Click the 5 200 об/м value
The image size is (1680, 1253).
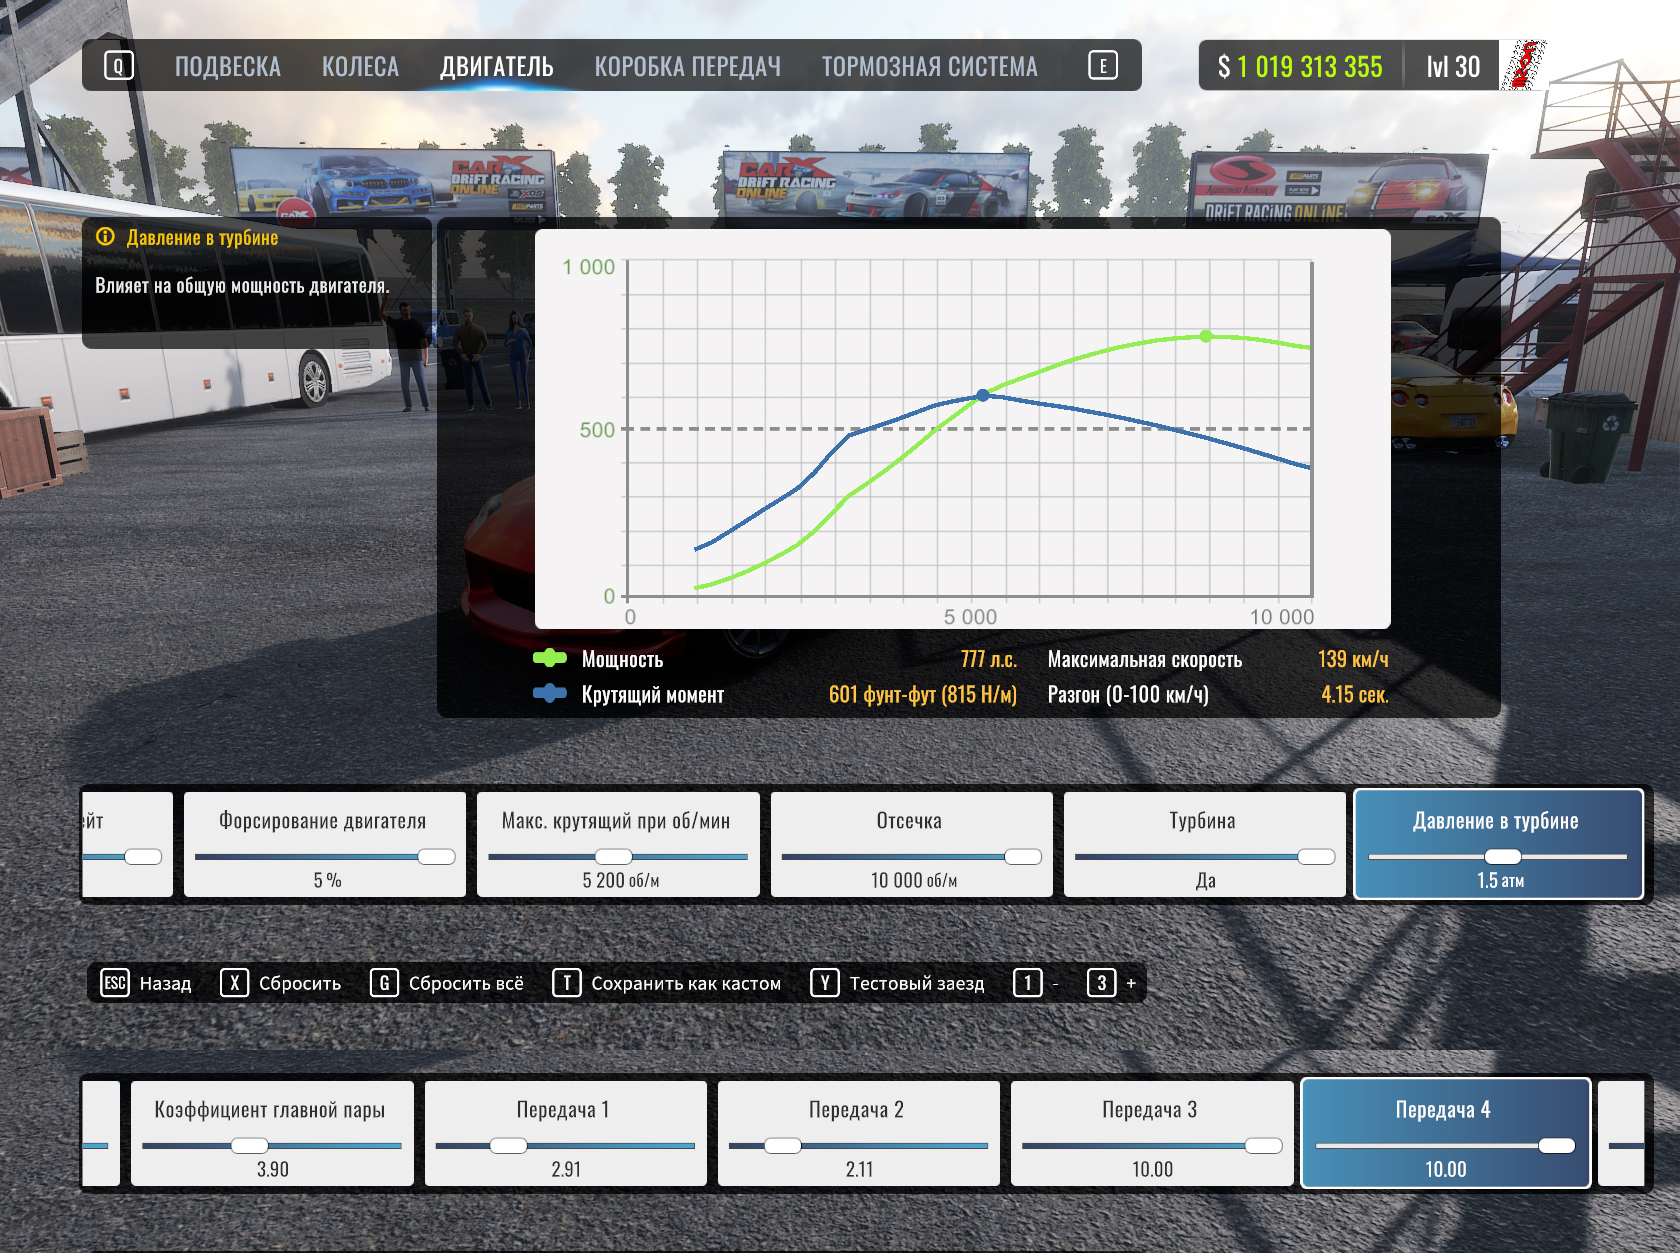coord(621,881)
